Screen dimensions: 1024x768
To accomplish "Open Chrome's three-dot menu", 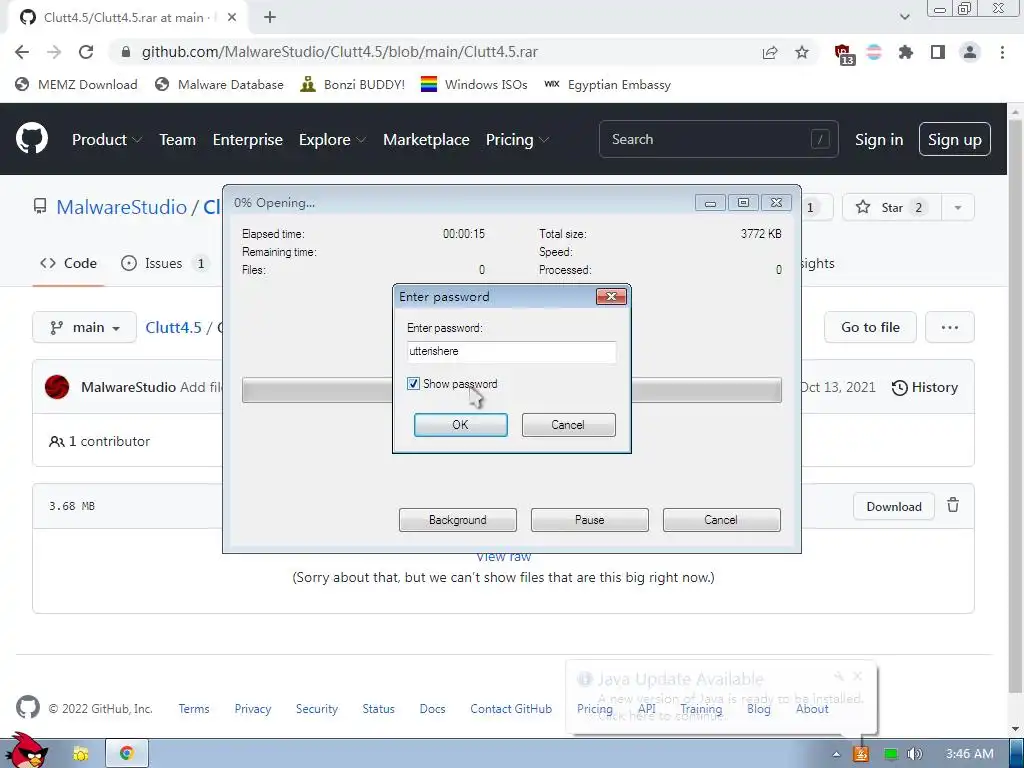I will point(1002,52).
